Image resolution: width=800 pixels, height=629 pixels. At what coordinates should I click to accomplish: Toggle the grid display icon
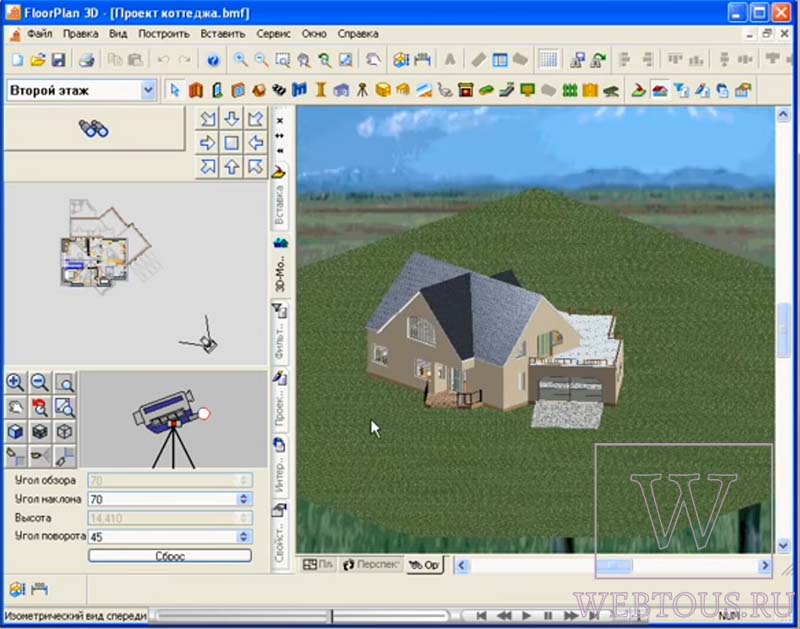[x=548, y=60]
